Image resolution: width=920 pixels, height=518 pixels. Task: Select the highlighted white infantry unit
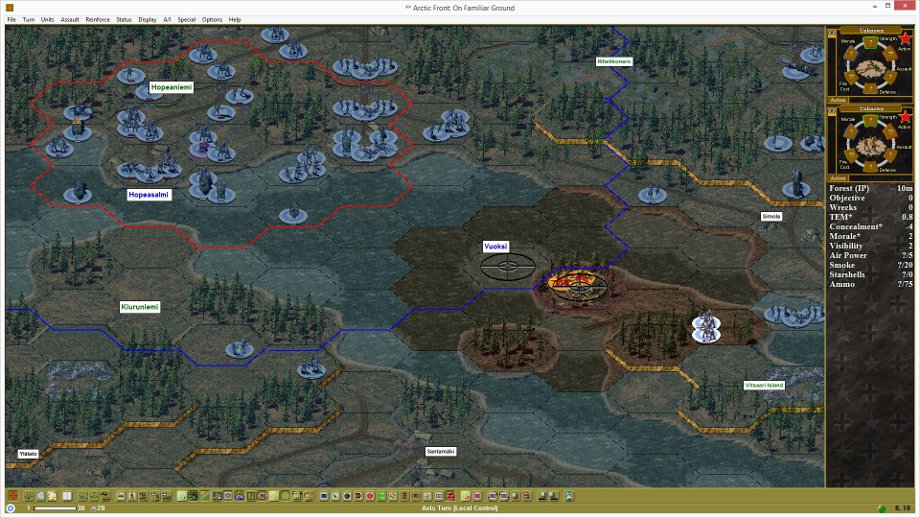[x=706, y=328]
